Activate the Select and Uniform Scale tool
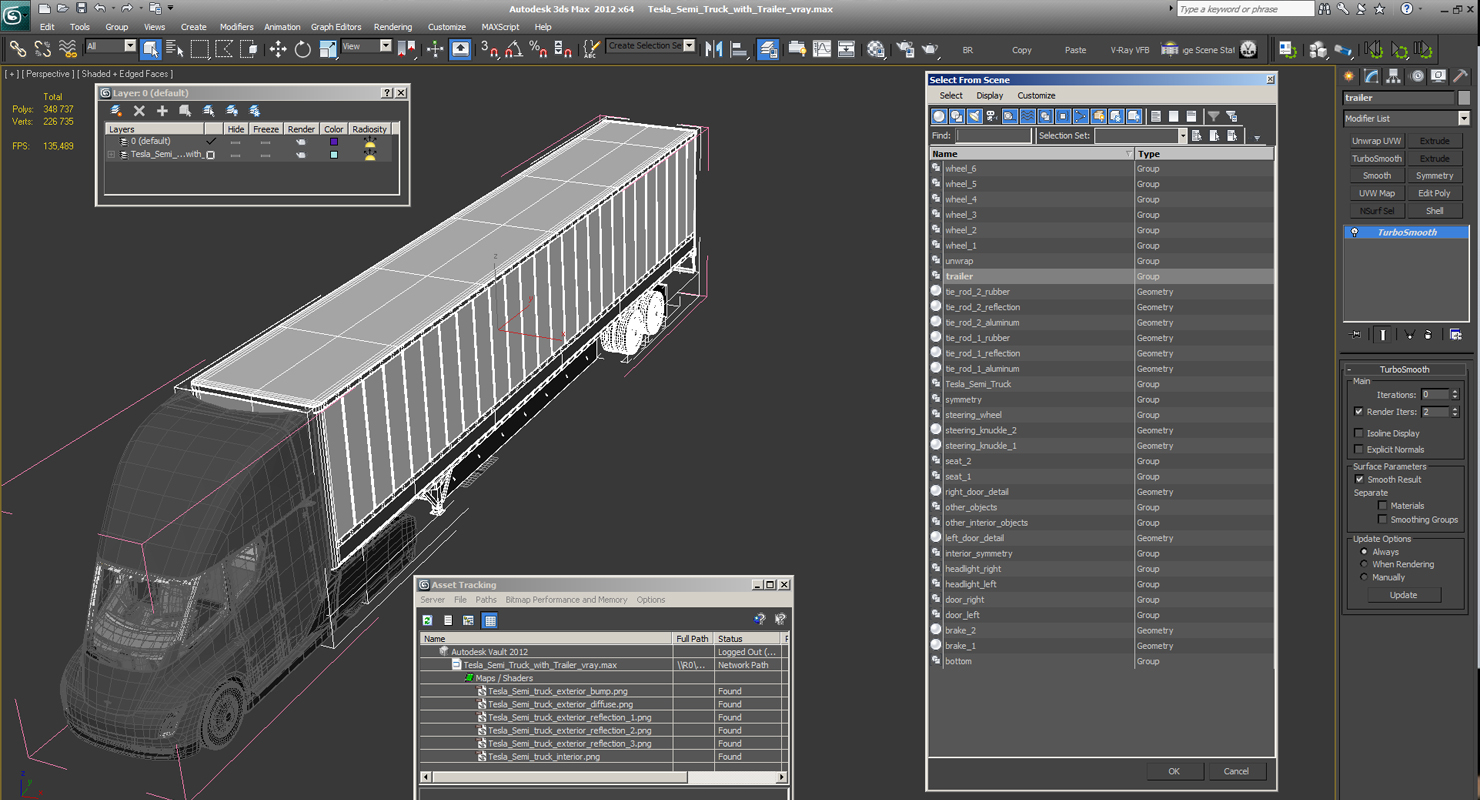The width and height of the screenshot is (1480, 800). (x=327, y=49)
